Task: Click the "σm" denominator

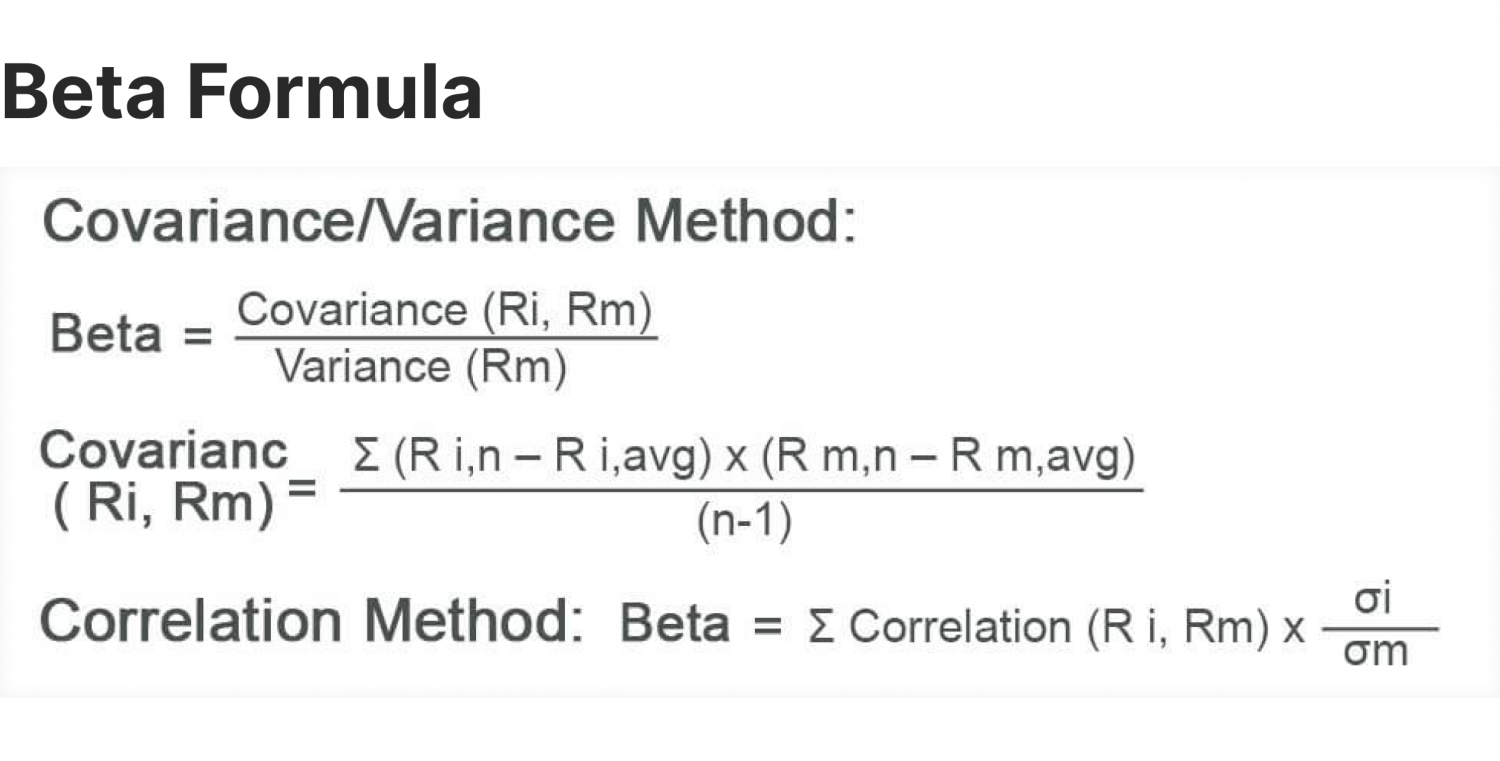Action: click(1375, 653)
